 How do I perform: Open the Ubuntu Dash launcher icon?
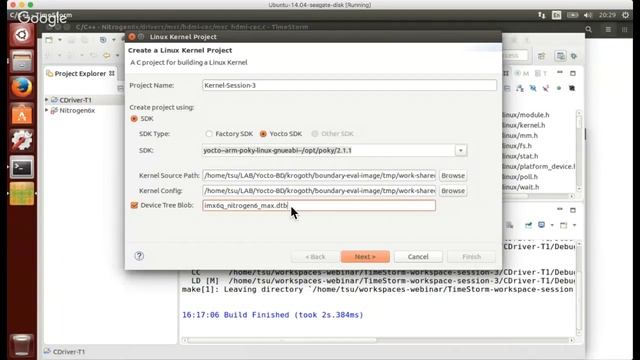(x=22, y=35)
